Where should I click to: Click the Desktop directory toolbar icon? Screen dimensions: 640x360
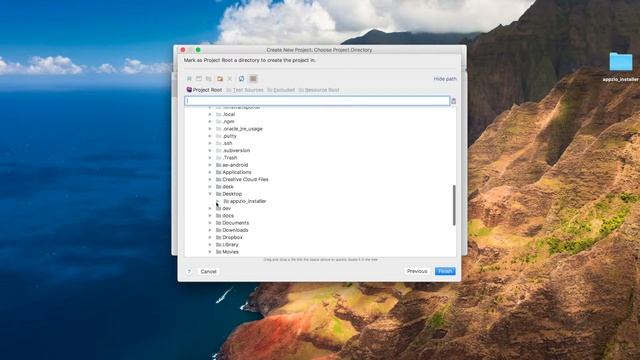click(199, 79)
